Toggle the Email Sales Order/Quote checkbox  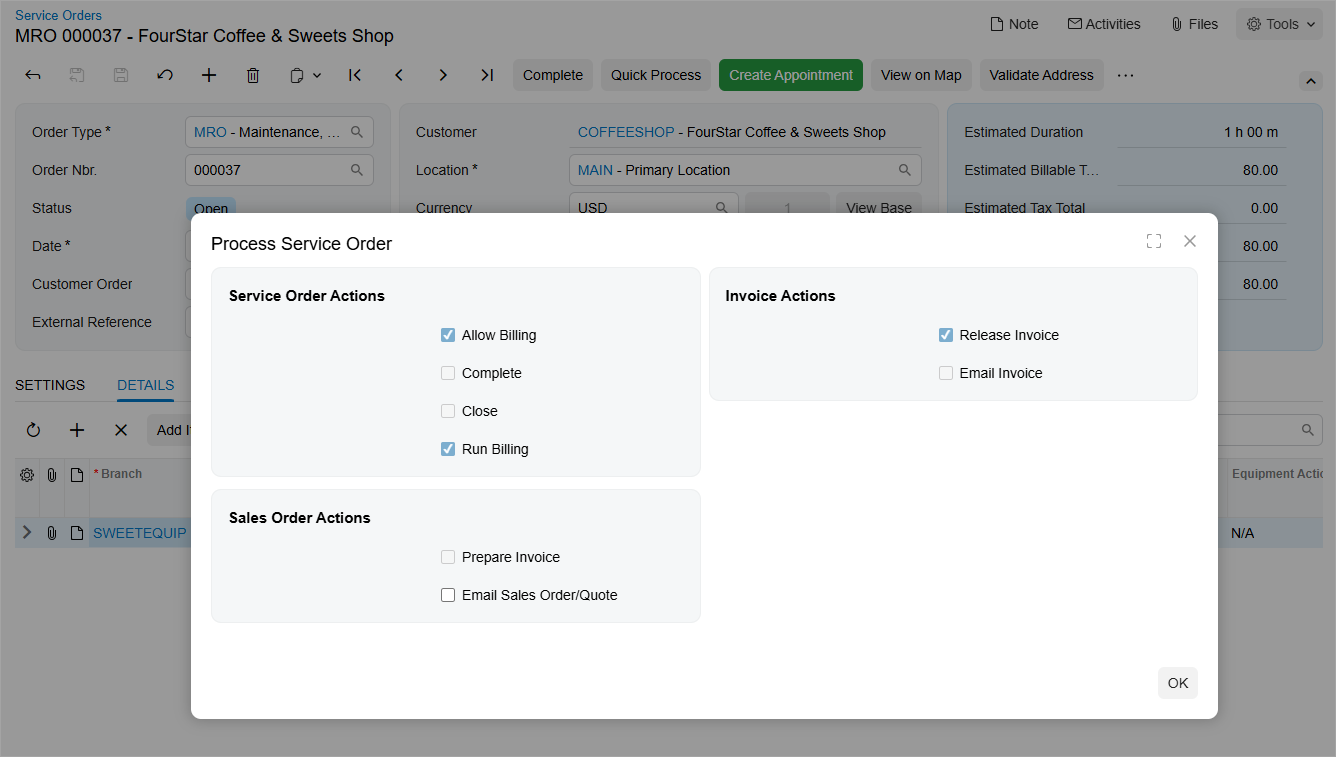(x=448, y=595)
